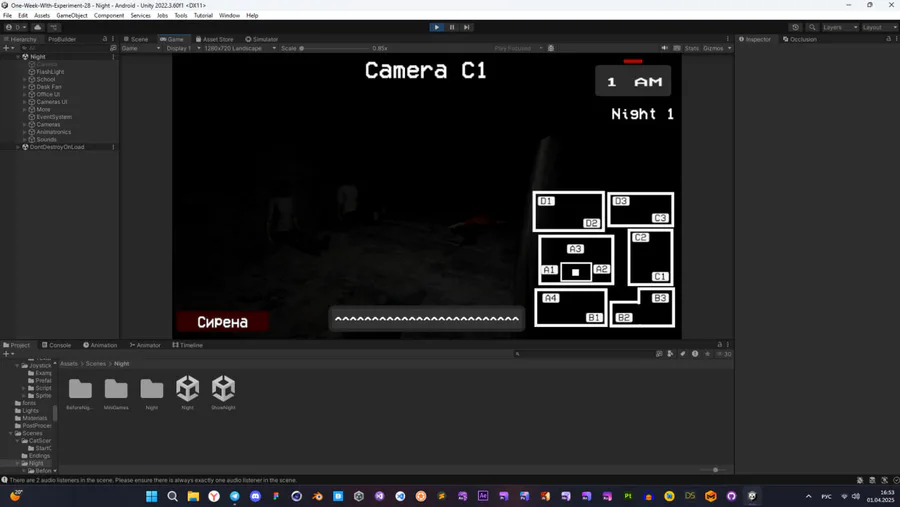The height and width of the screenshot is (507, 900).
Task: Click the Step frame button
Action: 467,27
